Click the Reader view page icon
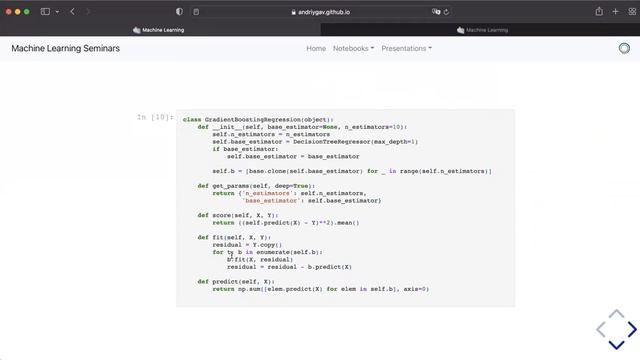 (x=196, y=12)
